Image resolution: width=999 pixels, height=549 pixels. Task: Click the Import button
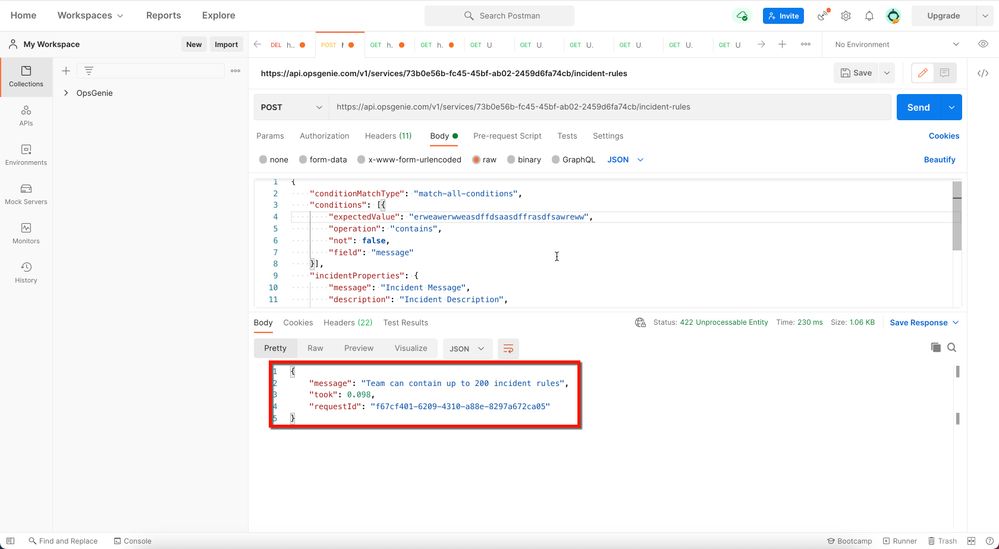point(226,45)
